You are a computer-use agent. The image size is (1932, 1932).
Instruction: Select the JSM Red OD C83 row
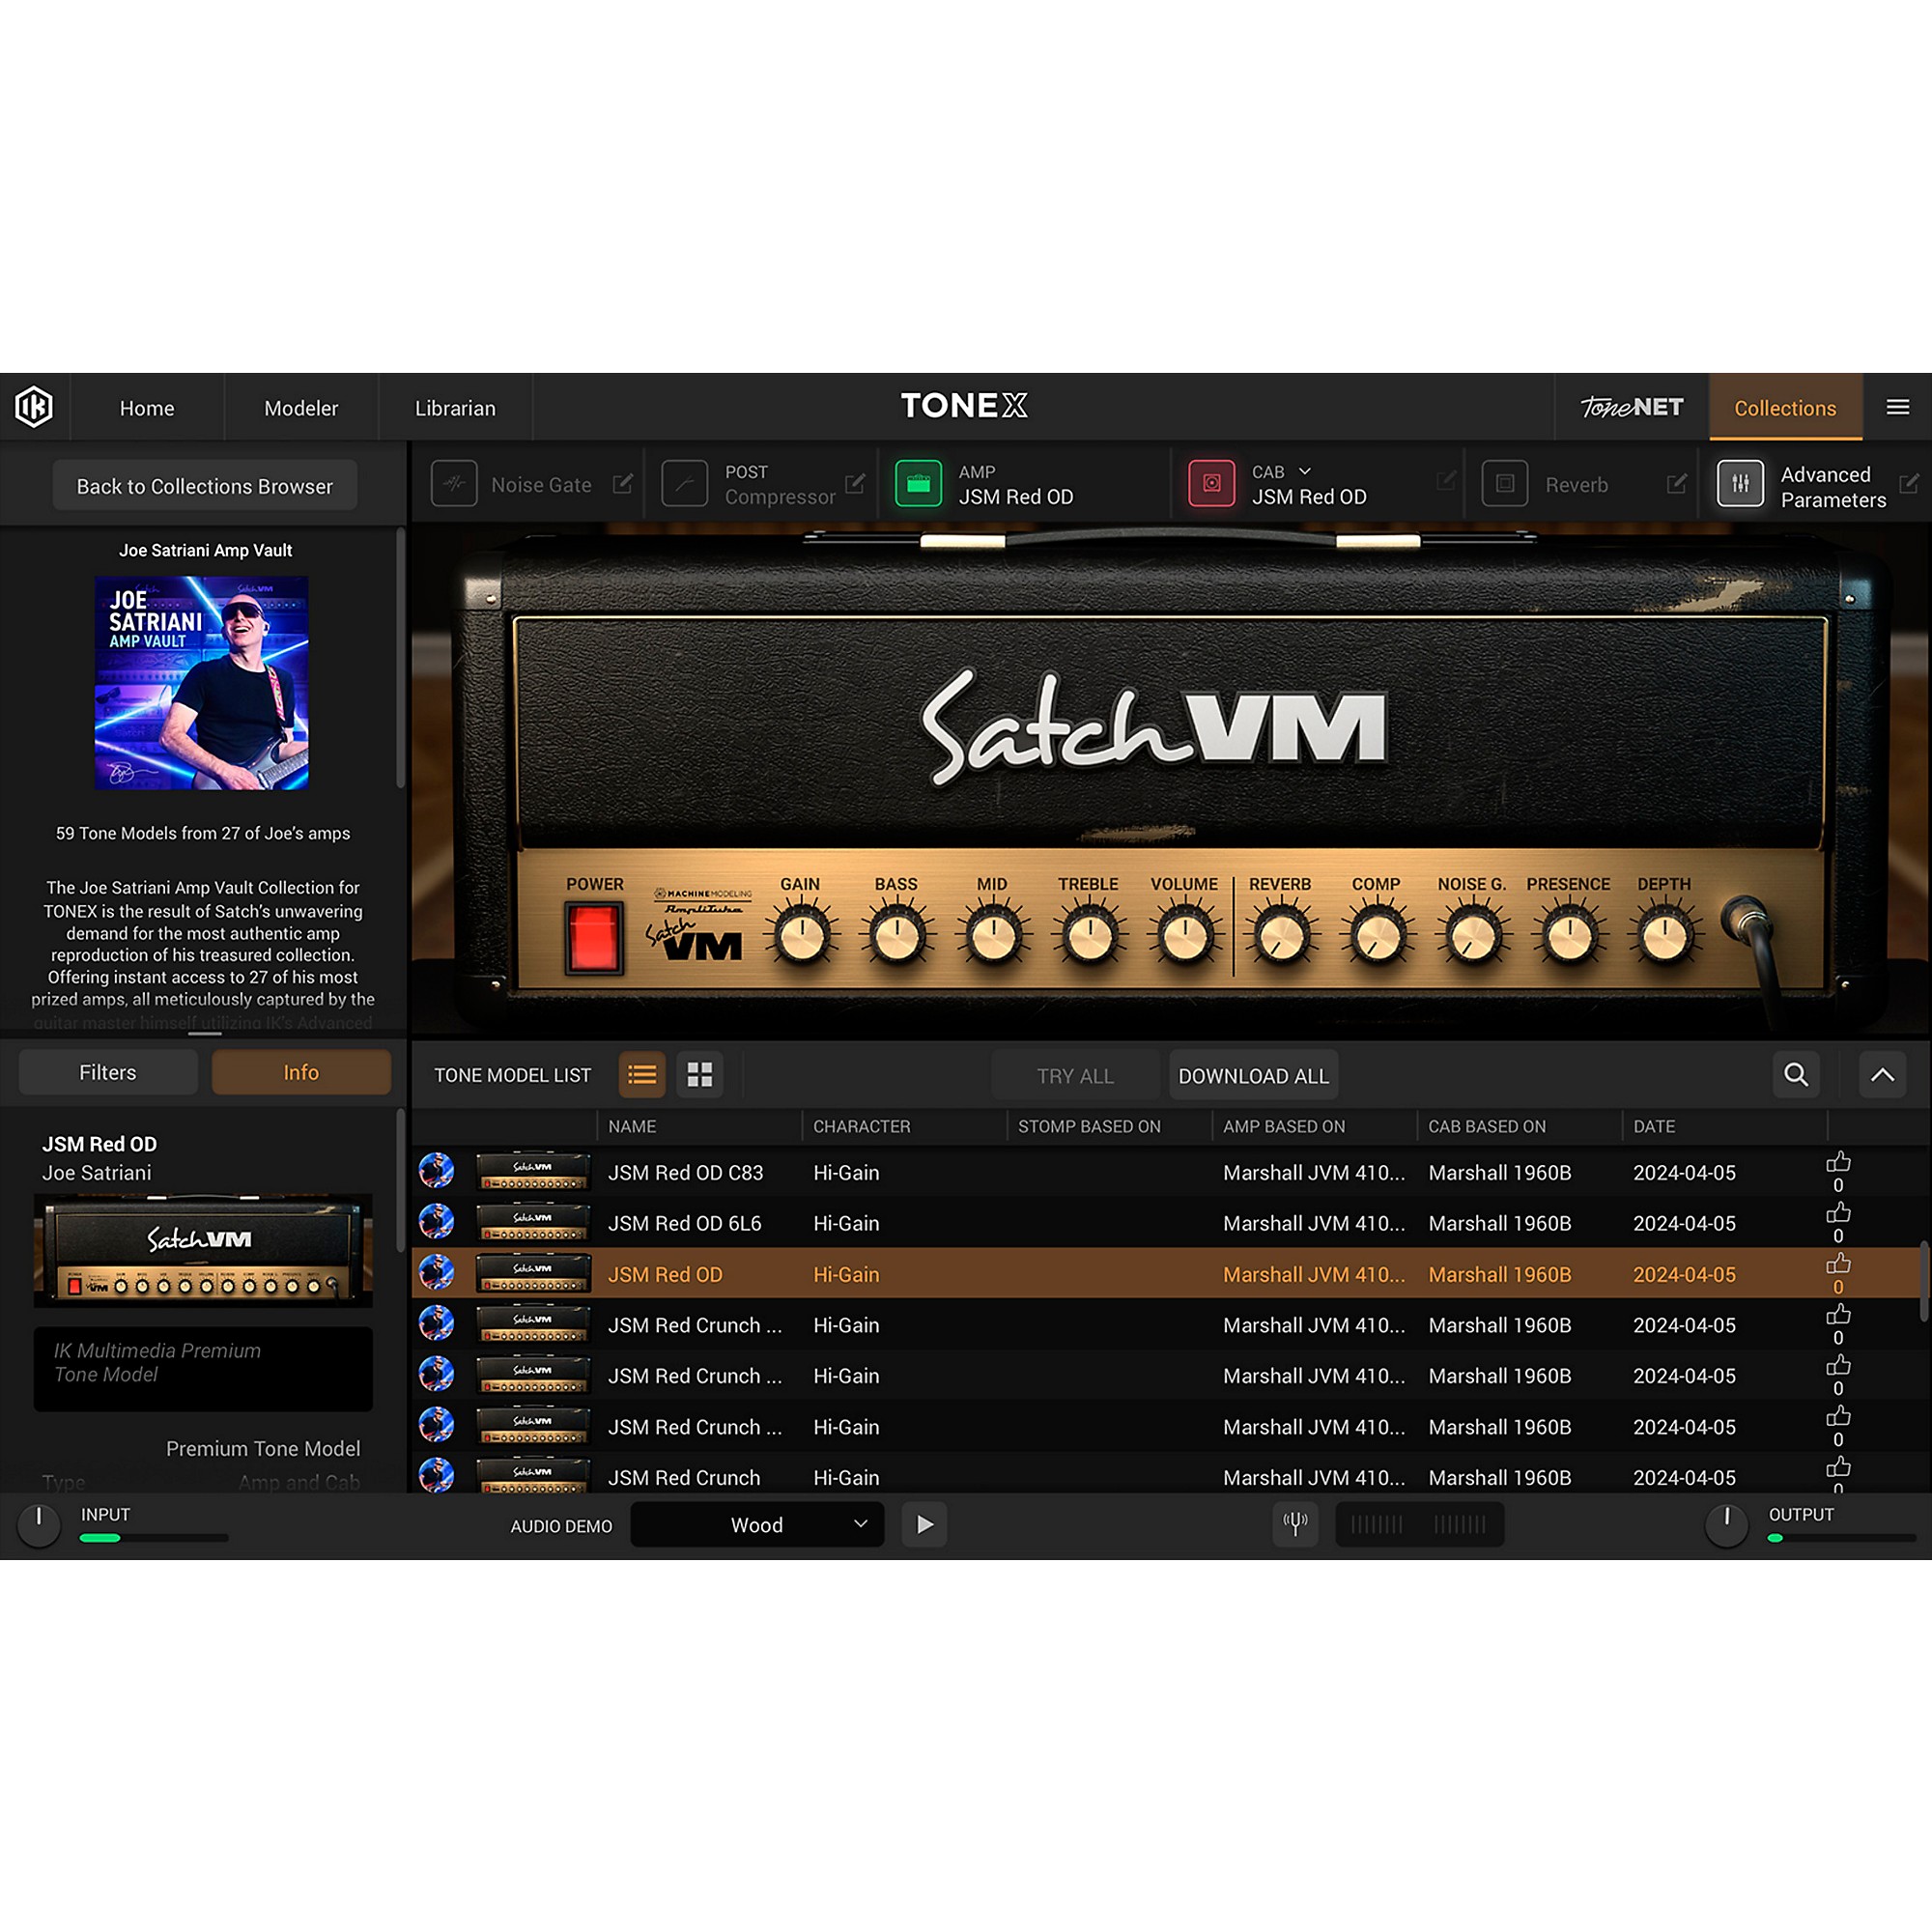1165,1172
